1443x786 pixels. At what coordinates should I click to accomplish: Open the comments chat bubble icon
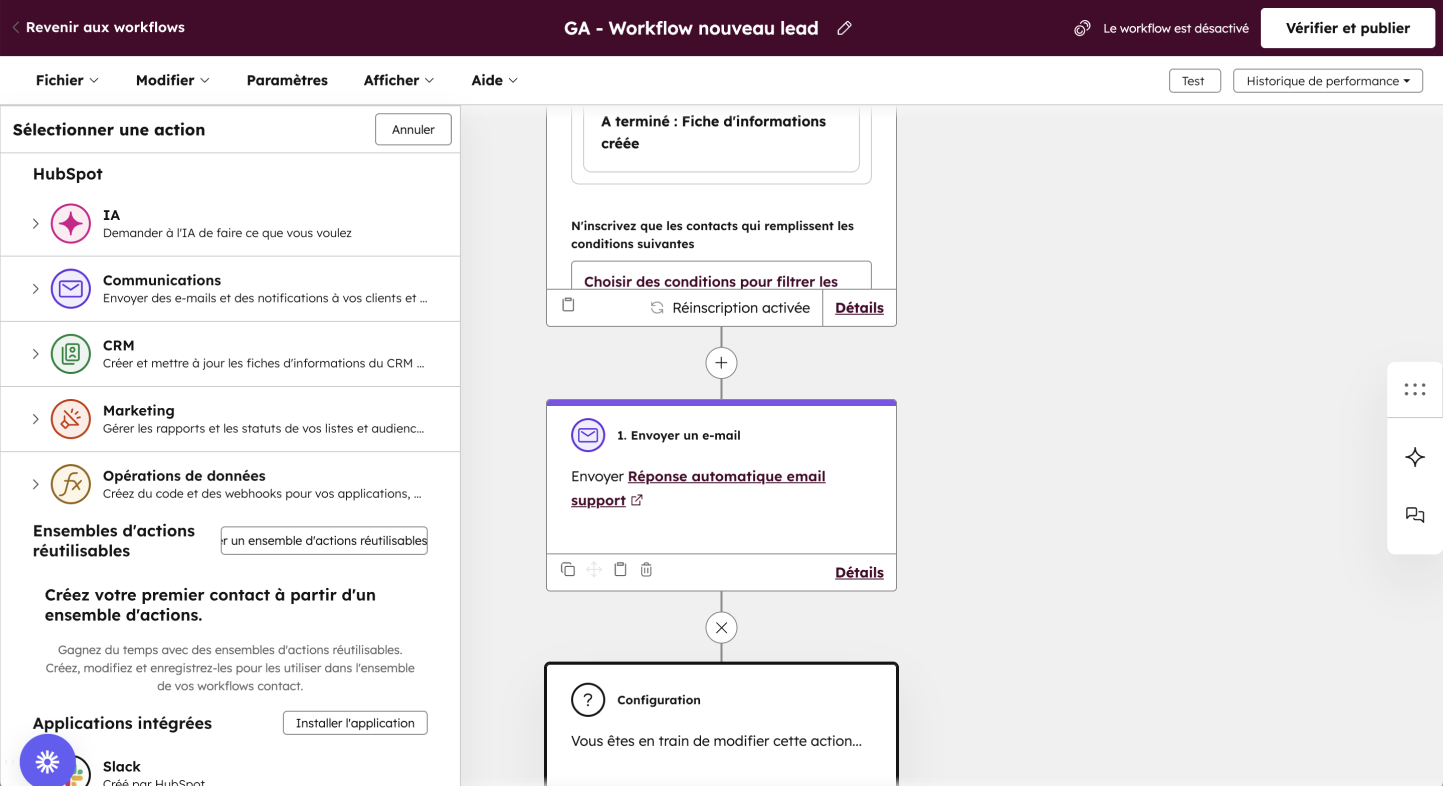[1414, 515]
